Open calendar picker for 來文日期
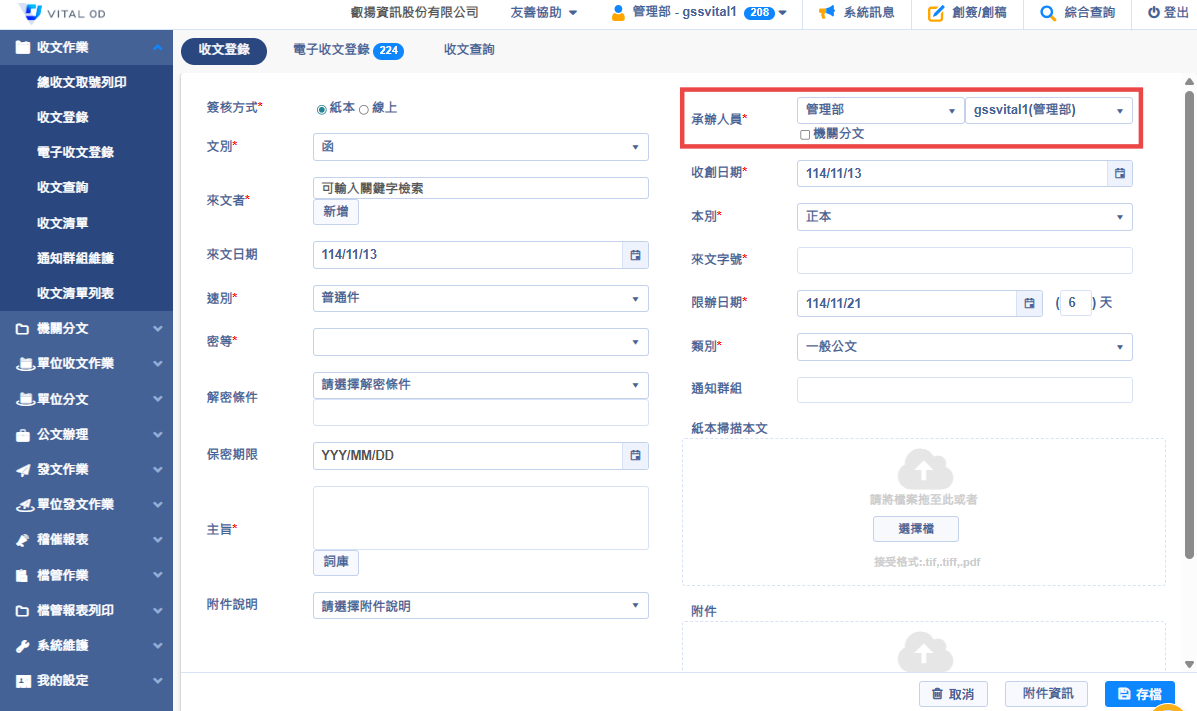 (x=635, y=255)
